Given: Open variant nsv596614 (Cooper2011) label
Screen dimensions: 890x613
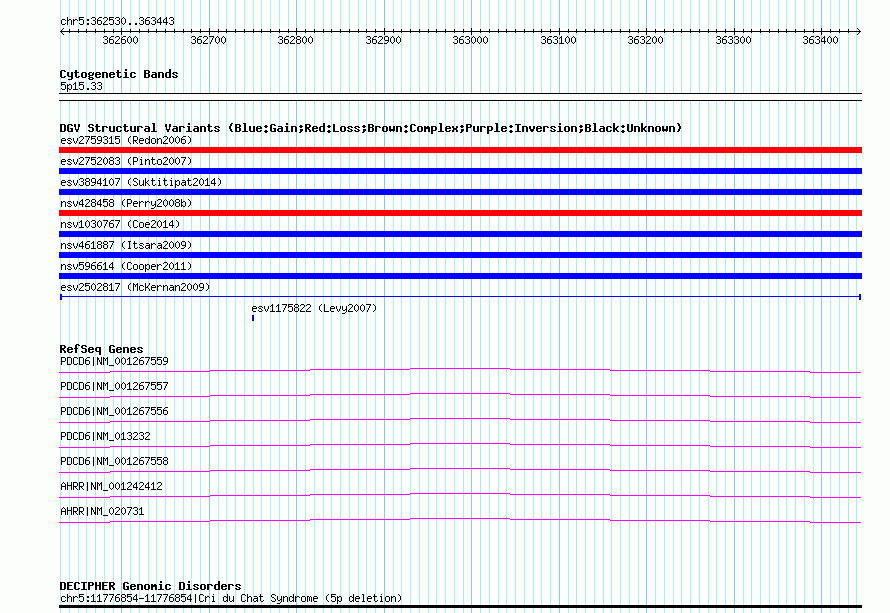Looking at the screenshot, I should [126, 266].
